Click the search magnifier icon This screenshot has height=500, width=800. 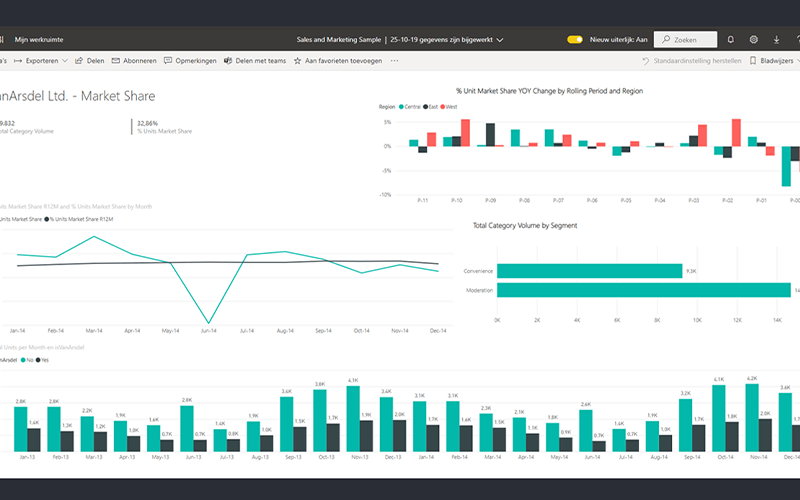tap(666, 39)
